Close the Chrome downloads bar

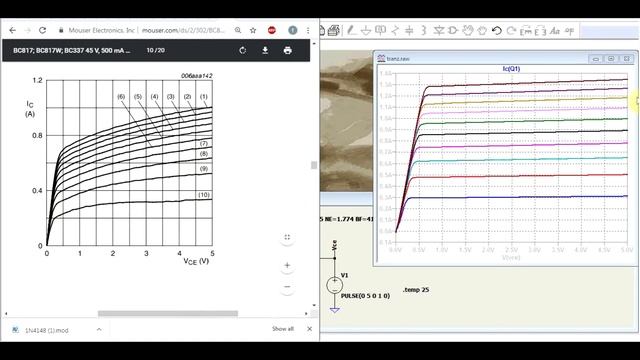coord(309,329)
